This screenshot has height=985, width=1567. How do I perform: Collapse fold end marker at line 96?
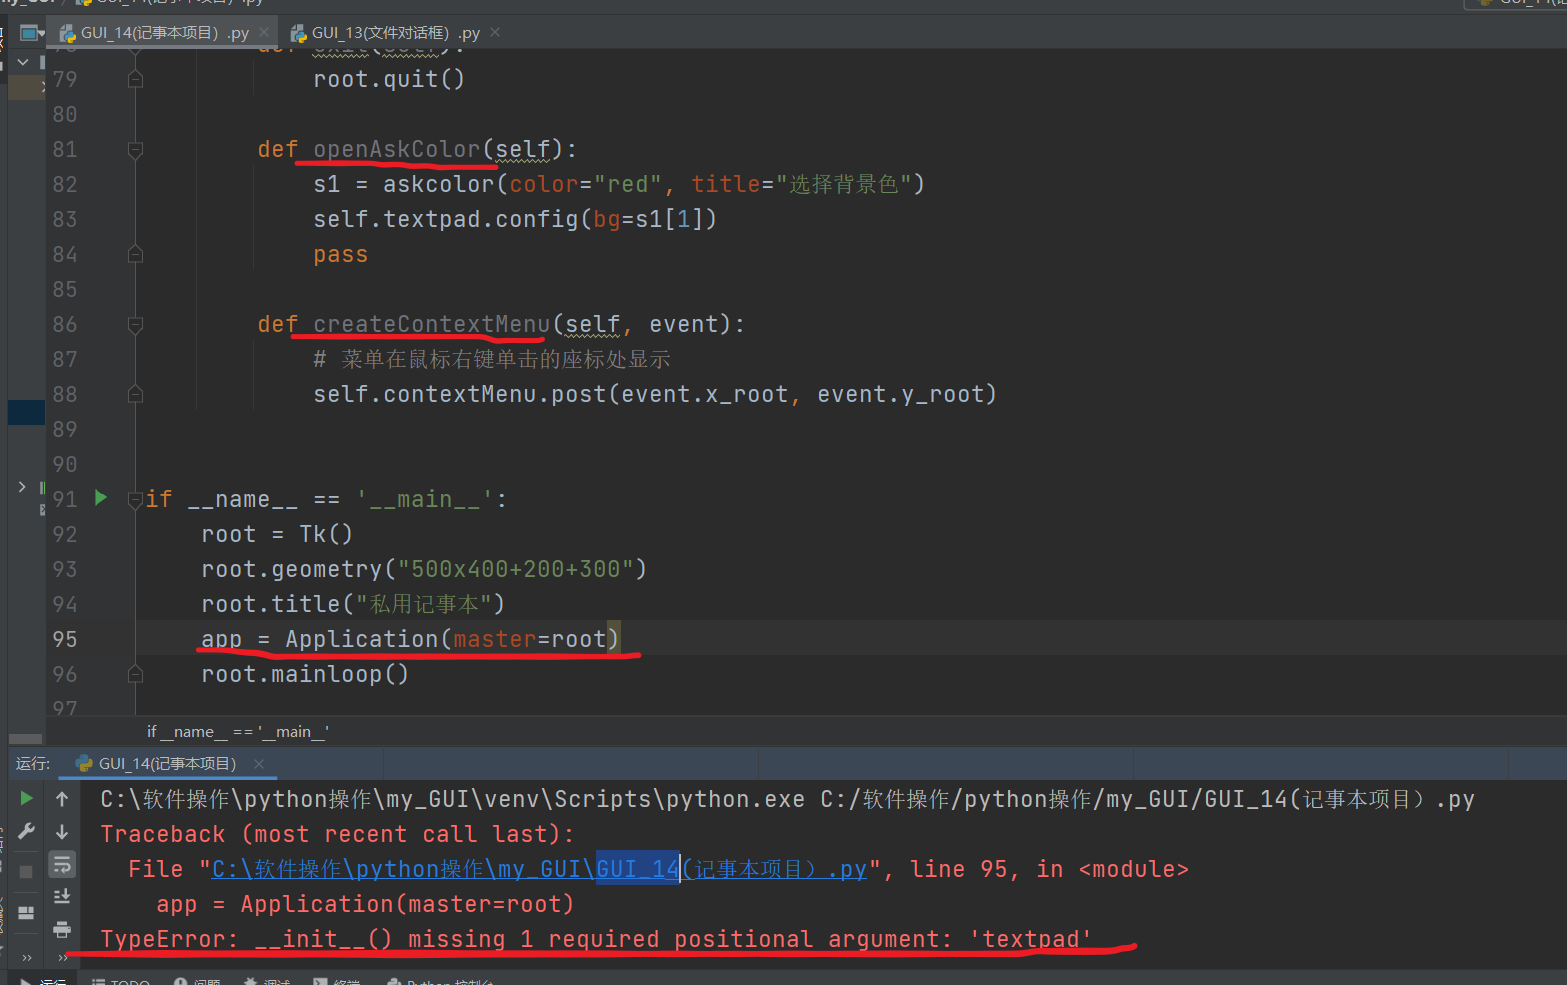(135, 674)
